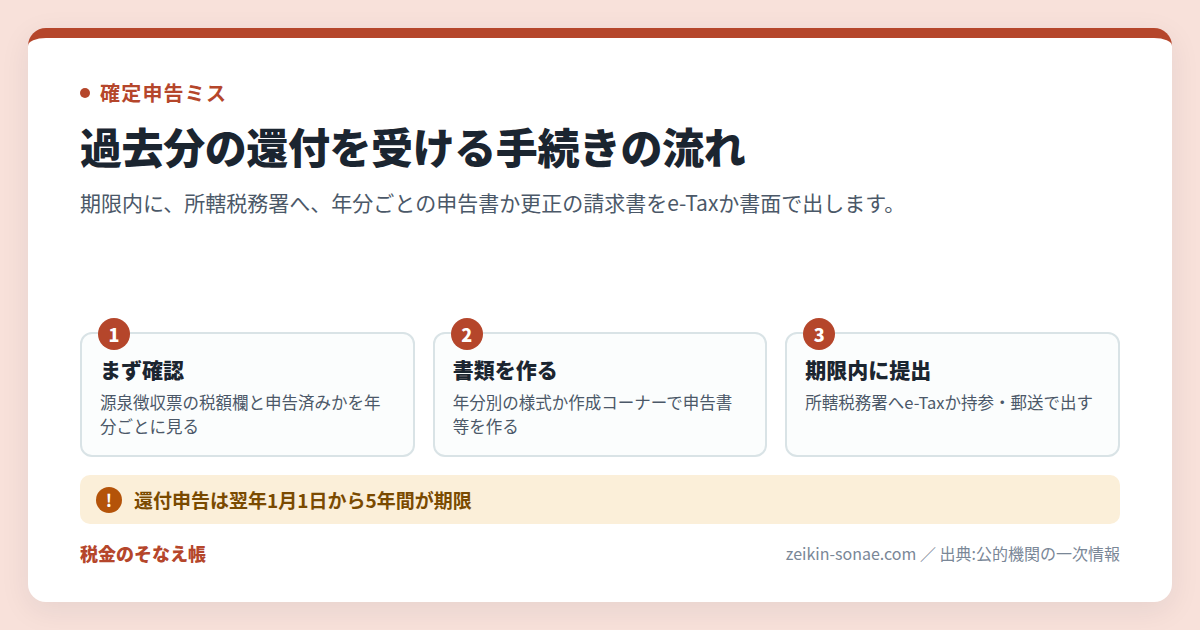The image size is (1200, 630).
Task: Click the text 所轄税務署へe-Taxか持参・郵送で出す
Action: tap(949, 404)
